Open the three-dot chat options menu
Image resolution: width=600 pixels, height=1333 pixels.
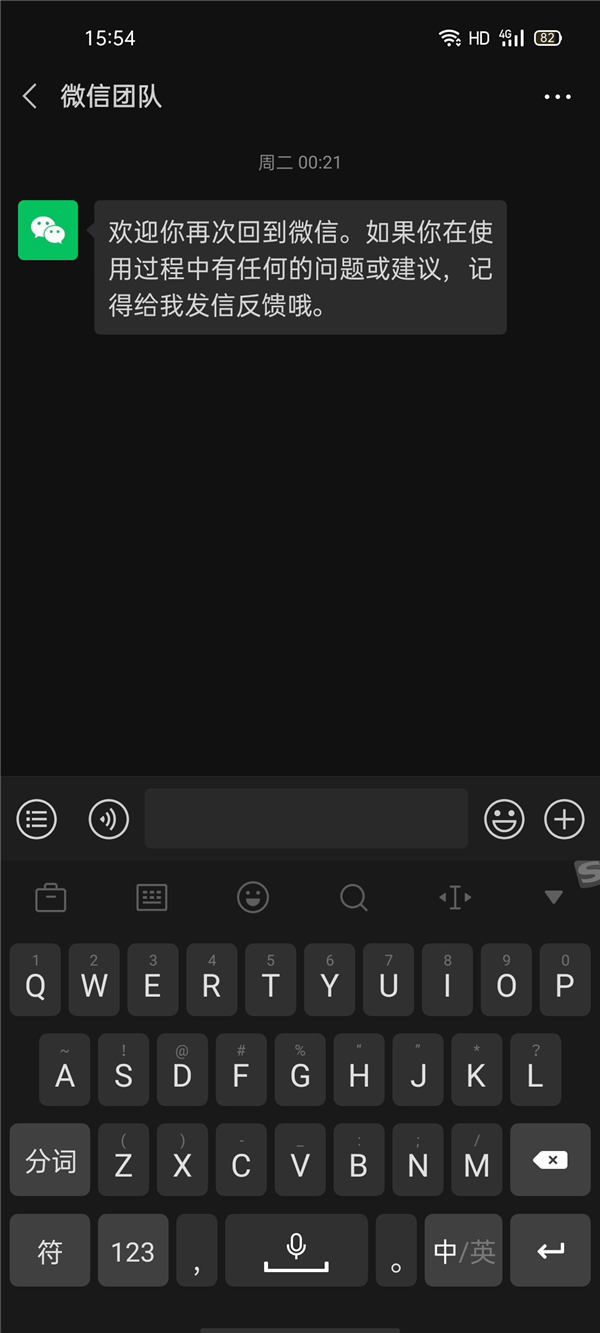pyautogui.click(x=557, y=97)
